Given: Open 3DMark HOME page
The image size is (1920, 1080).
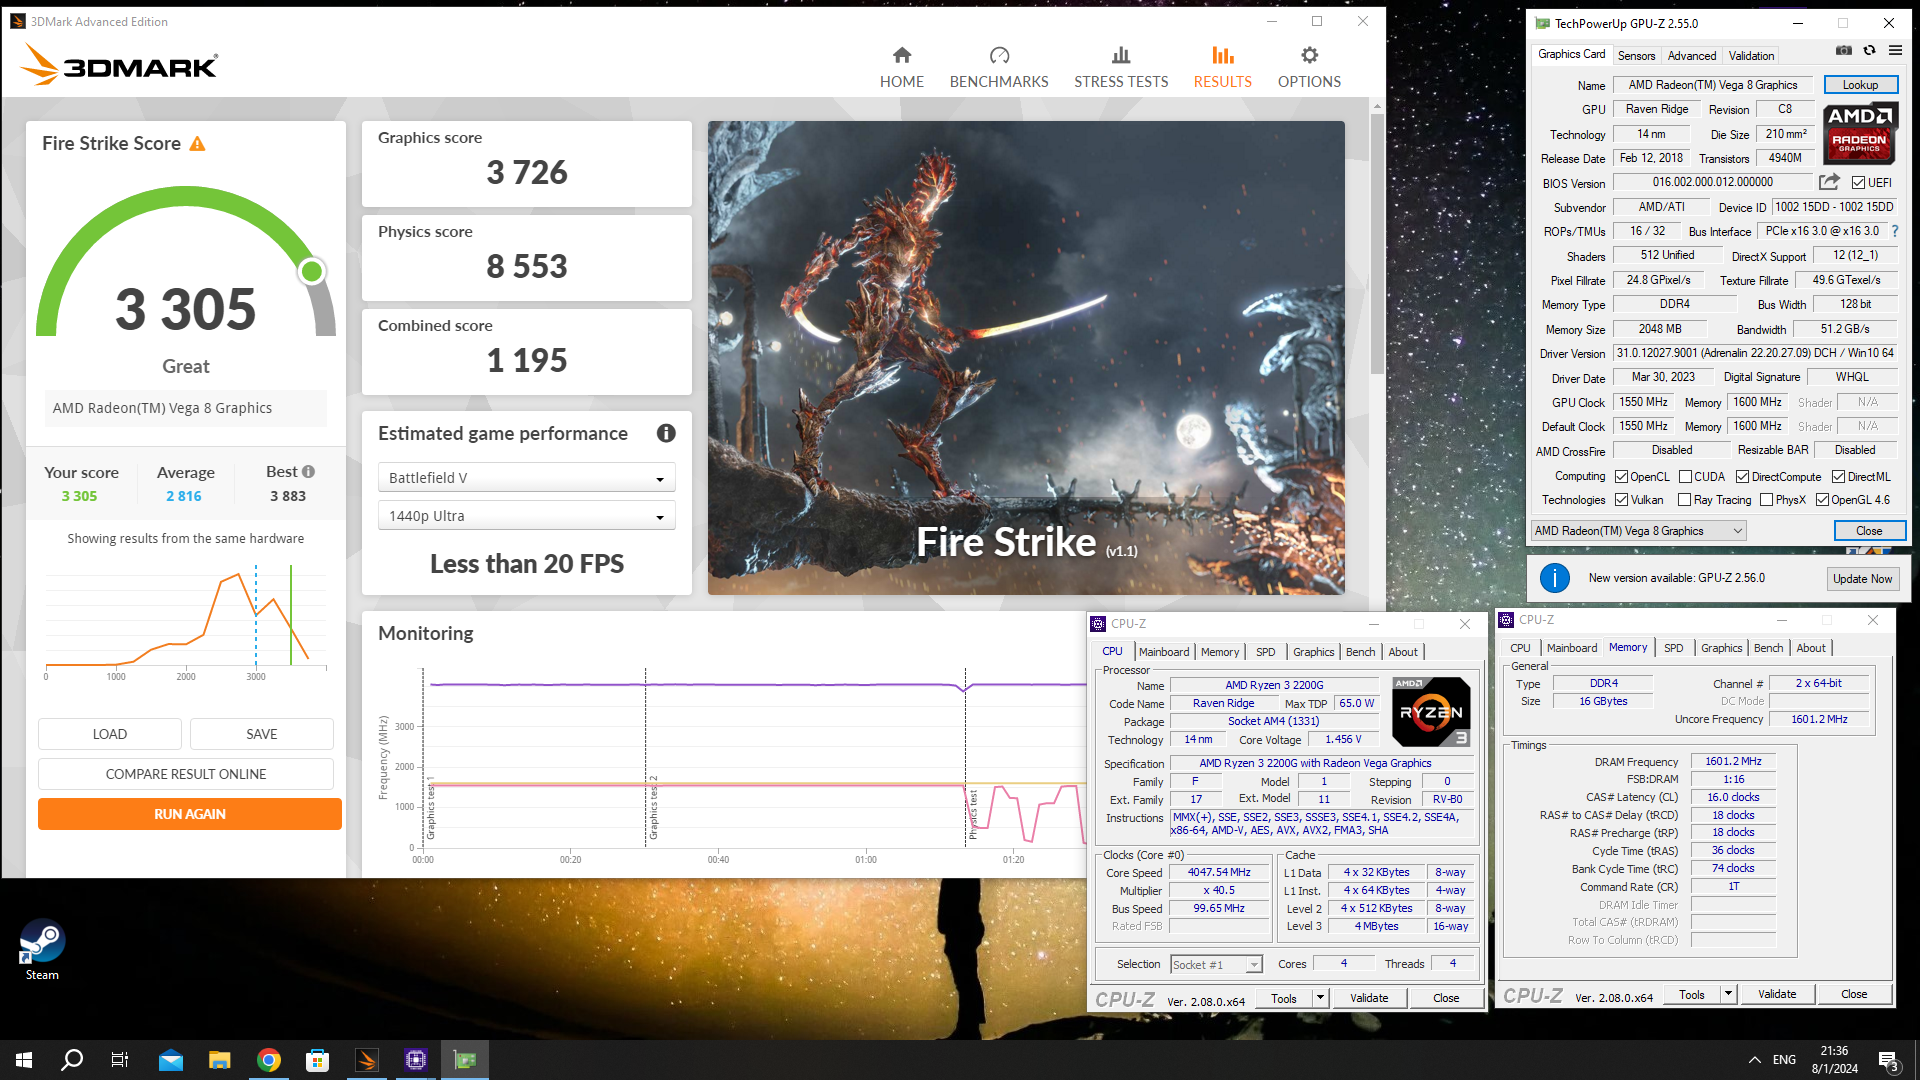Looking at the screenshot, I should click(x=901, y=67).
